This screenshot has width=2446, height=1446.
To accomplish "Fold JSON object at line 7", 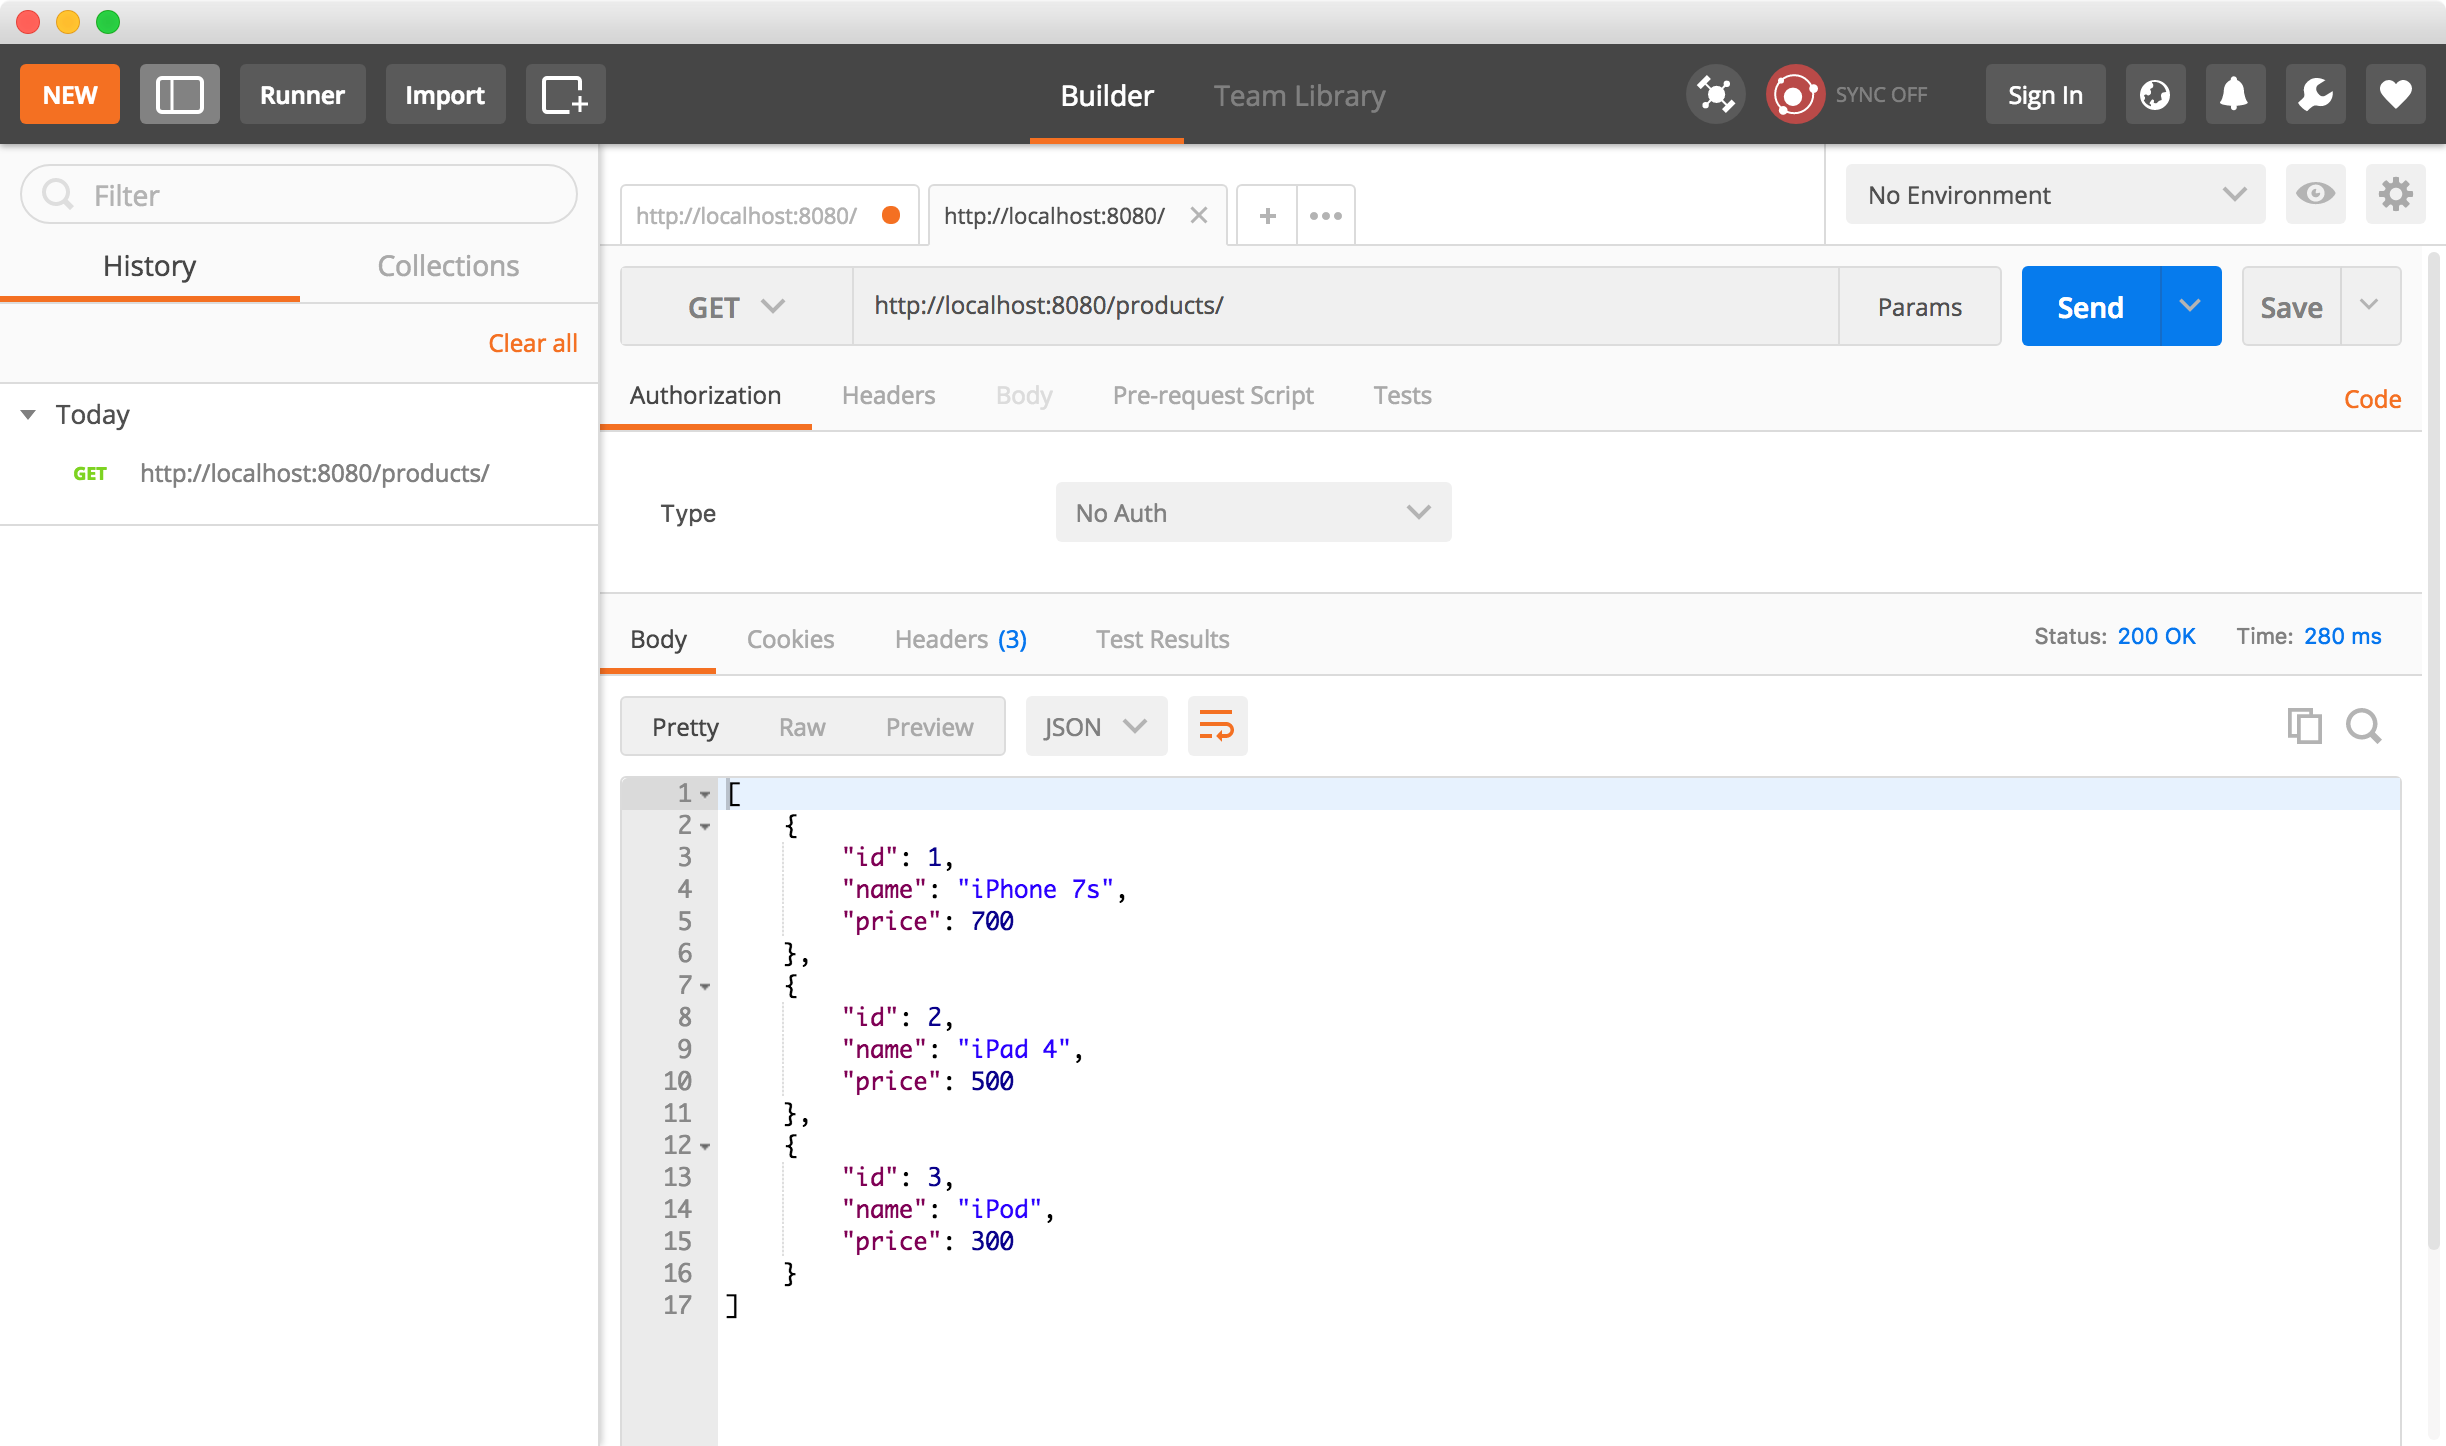I will pos(705,986).
